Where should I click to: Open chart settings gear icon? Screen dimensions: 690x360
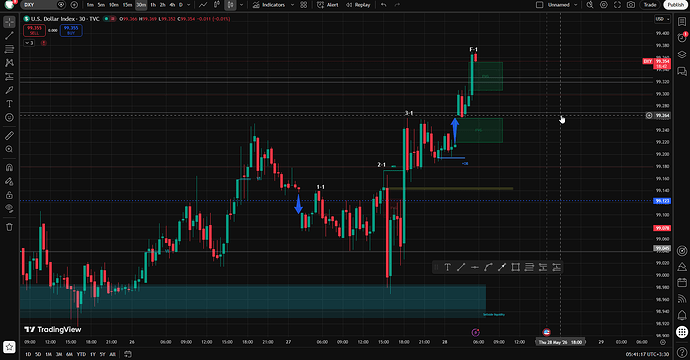click(x=604, y=5)
